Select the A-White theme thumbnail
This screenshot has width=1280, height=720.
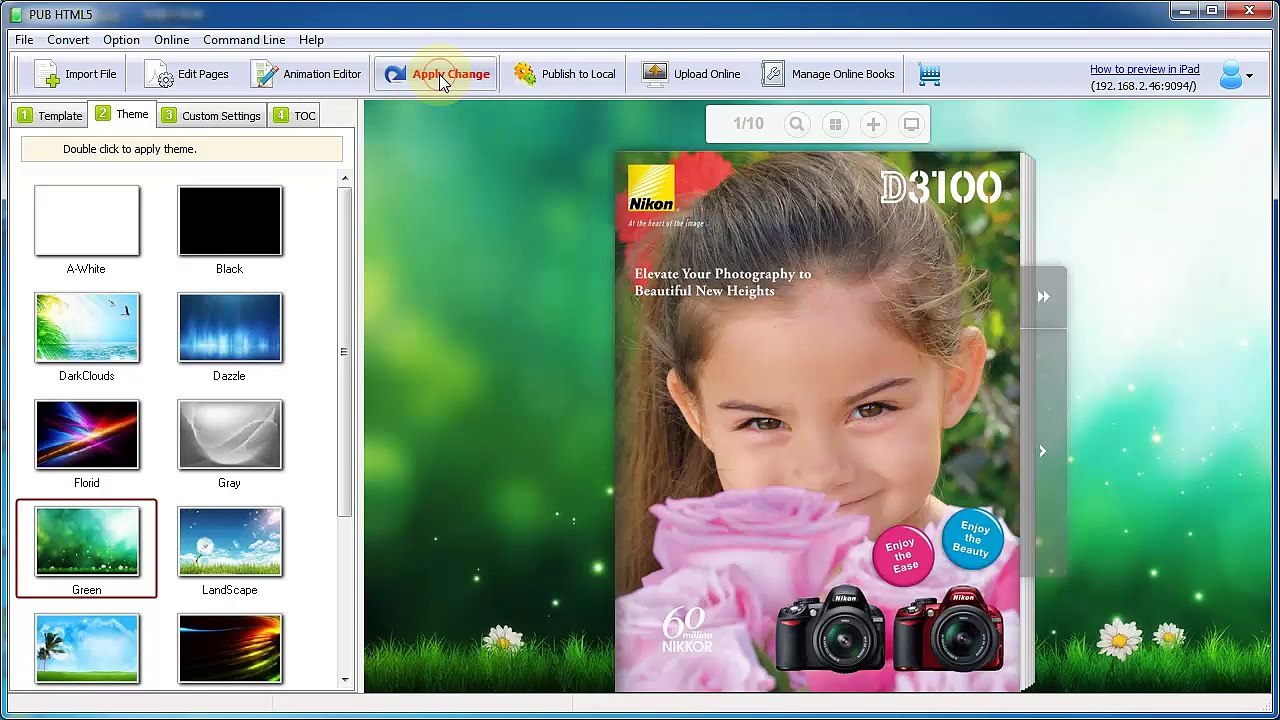click(x=87, y=221)
